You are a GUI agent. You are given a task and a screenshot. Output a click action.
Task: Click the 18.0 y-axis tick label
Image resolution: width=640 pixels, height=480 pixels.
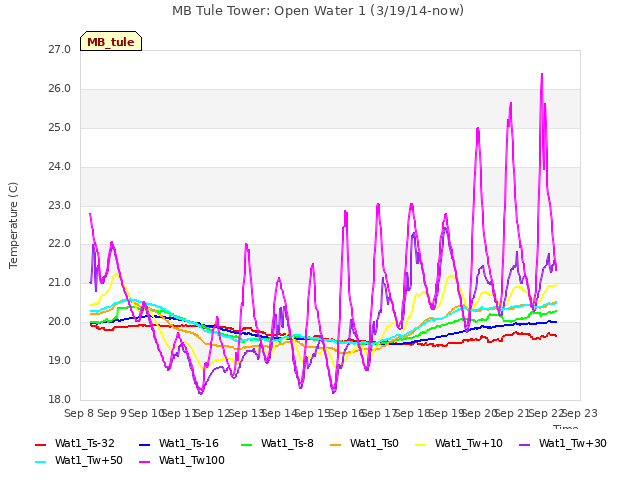click(x=59, y=399)
